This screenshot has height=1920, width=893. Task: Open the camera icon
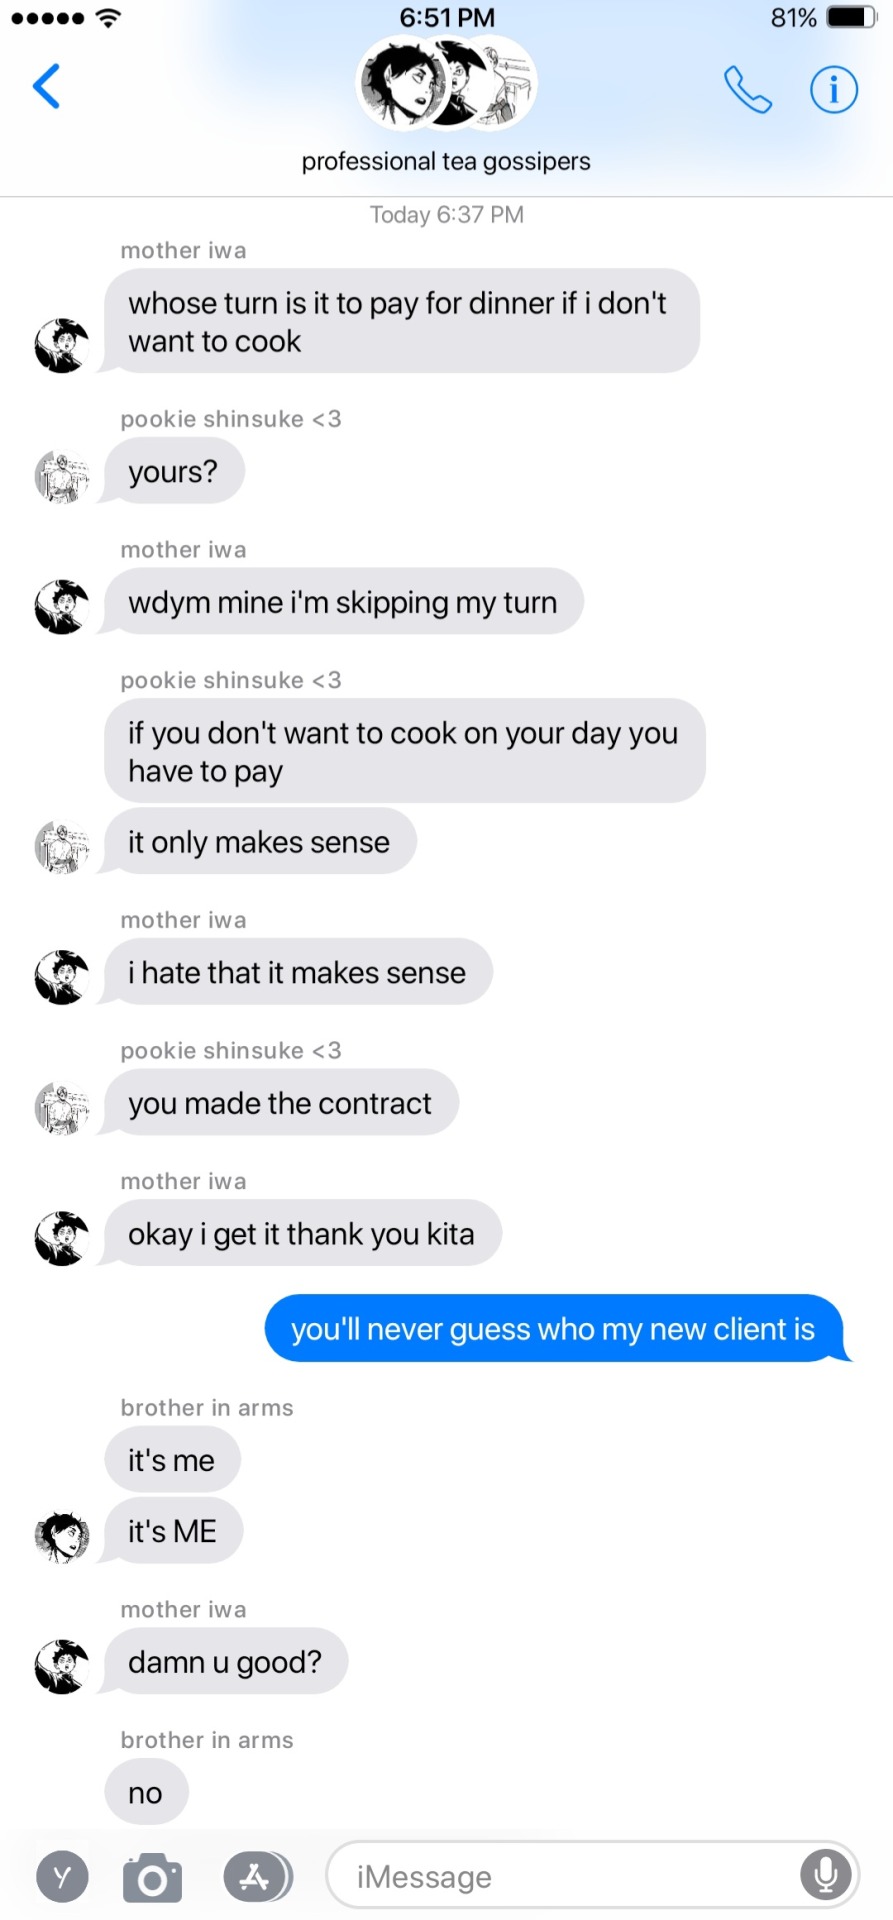(x=153, y=1877)
